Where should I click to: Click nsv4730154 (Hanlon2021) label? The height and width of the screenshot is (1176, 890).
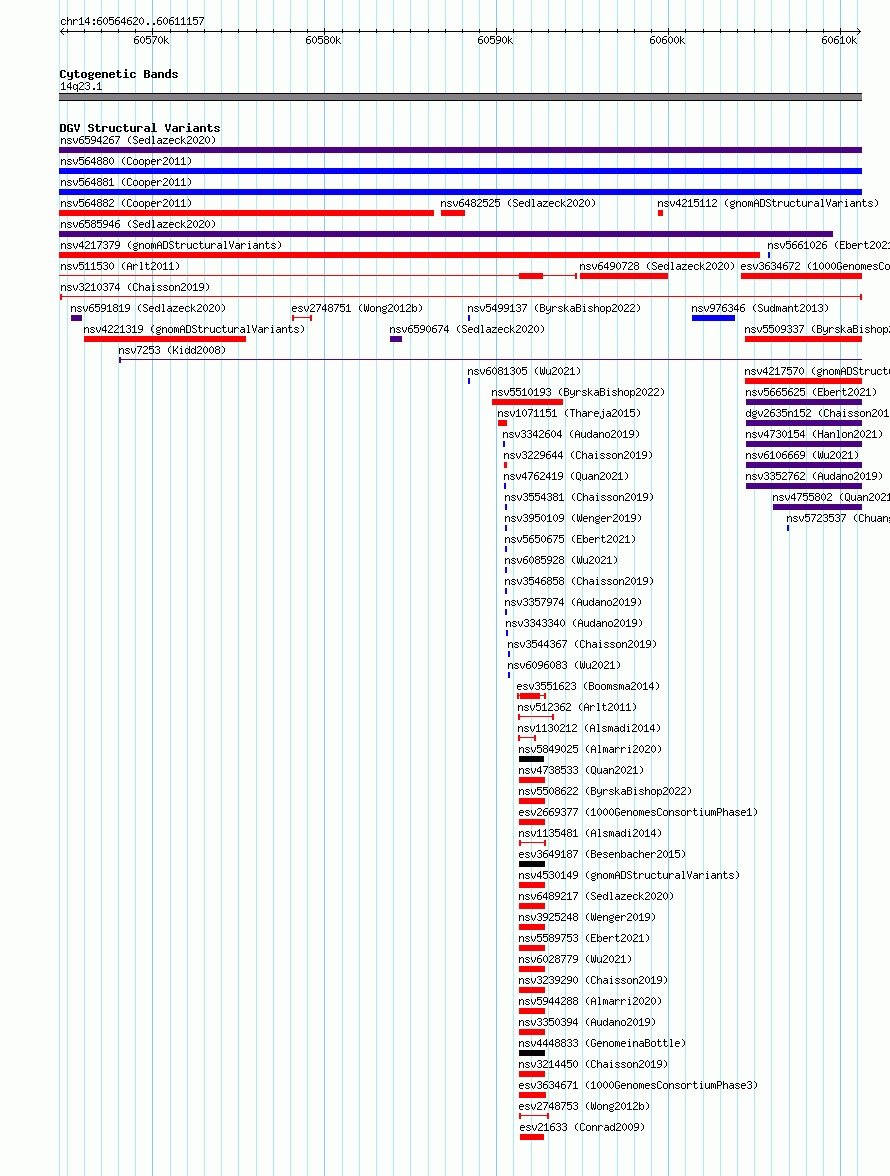pos(814,434)
